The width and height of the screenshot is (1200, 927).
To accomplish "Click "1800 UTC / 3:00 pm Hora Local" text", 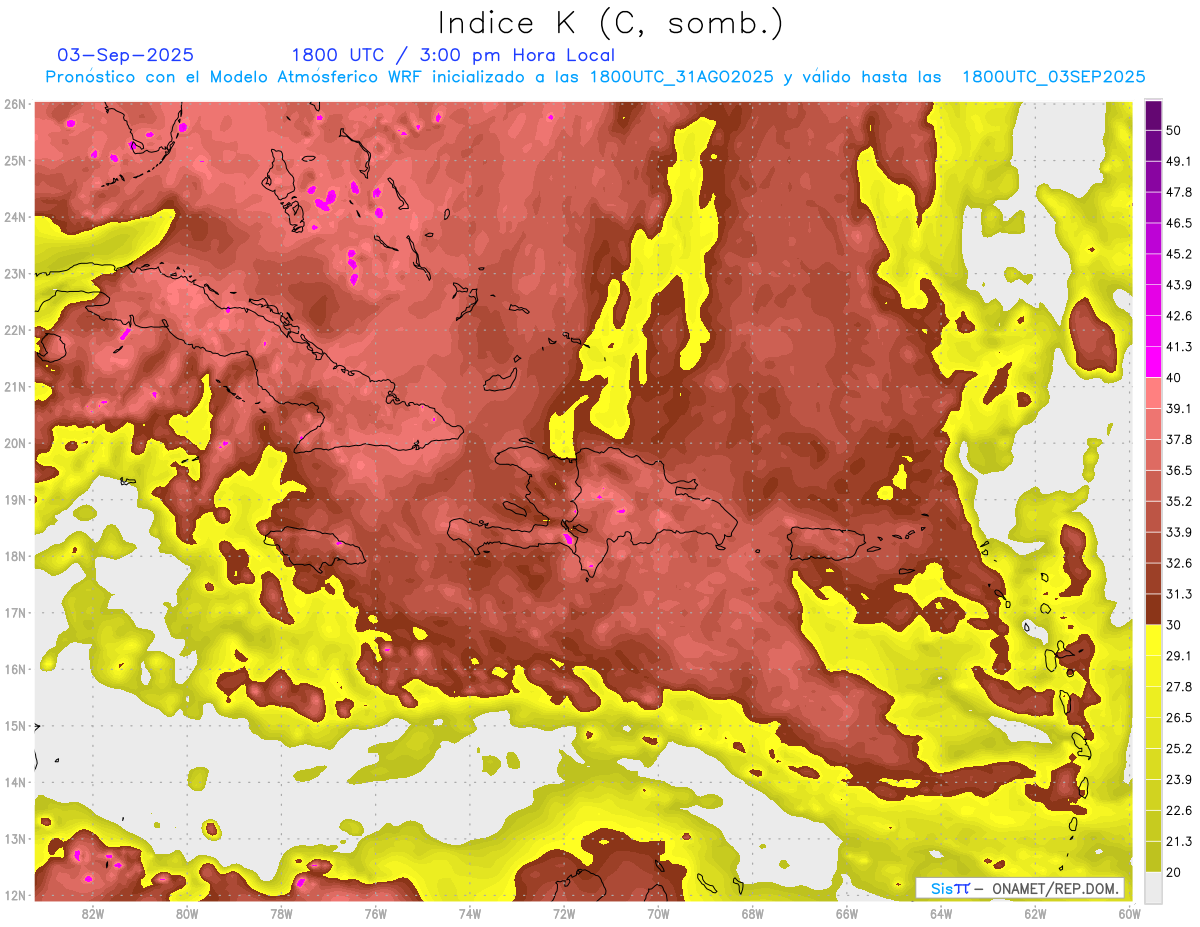I will [453, 56].
